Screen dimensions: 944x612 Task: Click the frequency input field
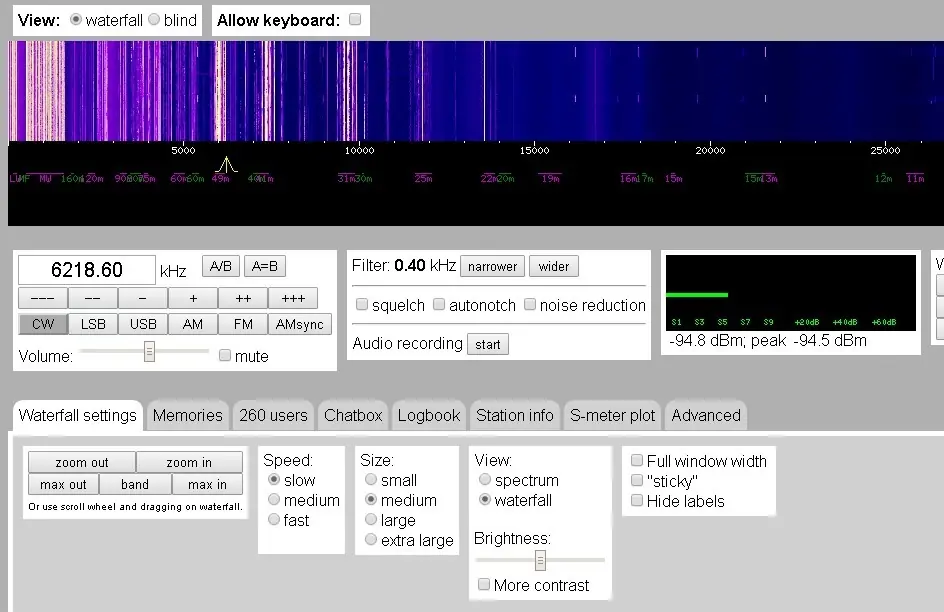pos(87,271)
